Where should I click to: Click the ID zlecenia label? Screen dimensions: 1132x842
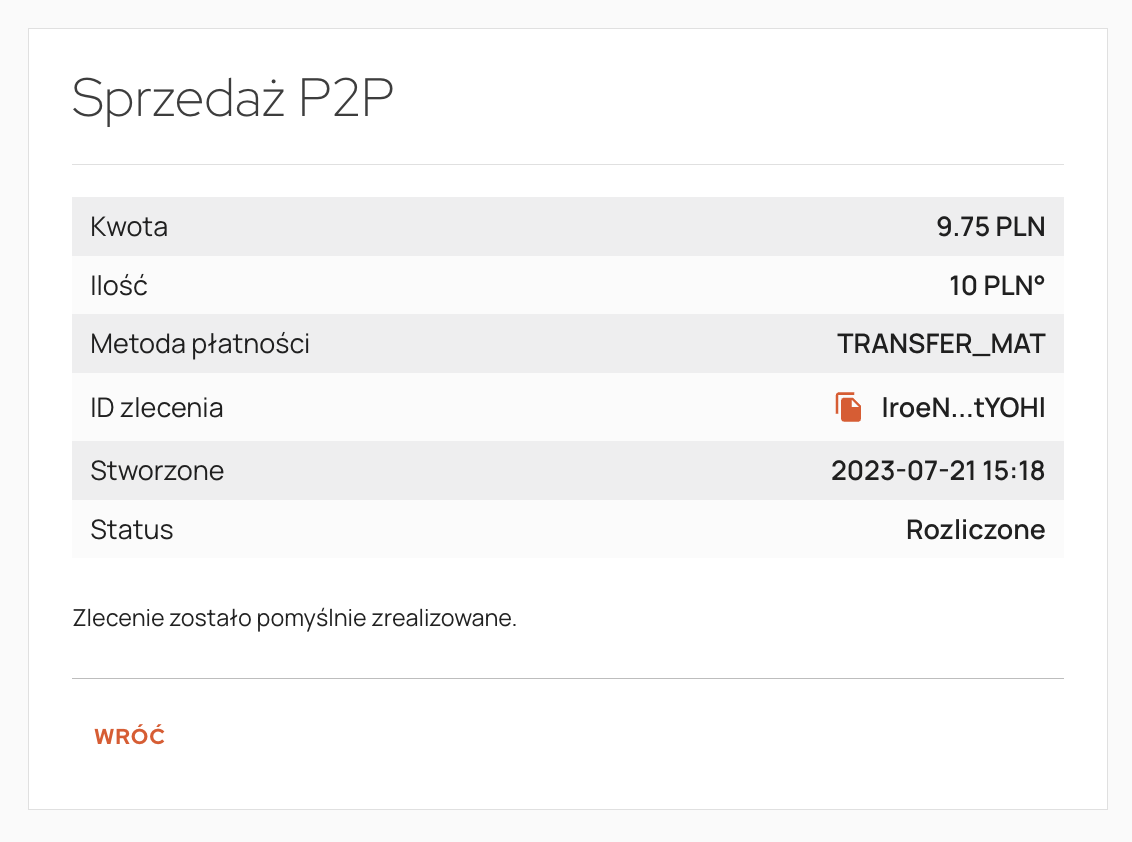[156, 408]
